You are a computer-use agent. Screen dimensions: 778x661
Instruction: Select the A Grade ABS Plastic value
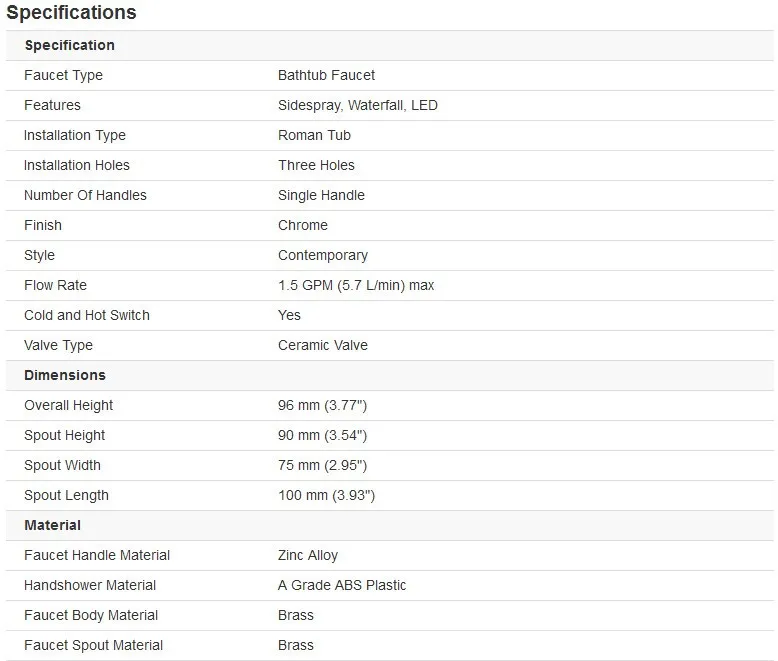tap(342, 586)
